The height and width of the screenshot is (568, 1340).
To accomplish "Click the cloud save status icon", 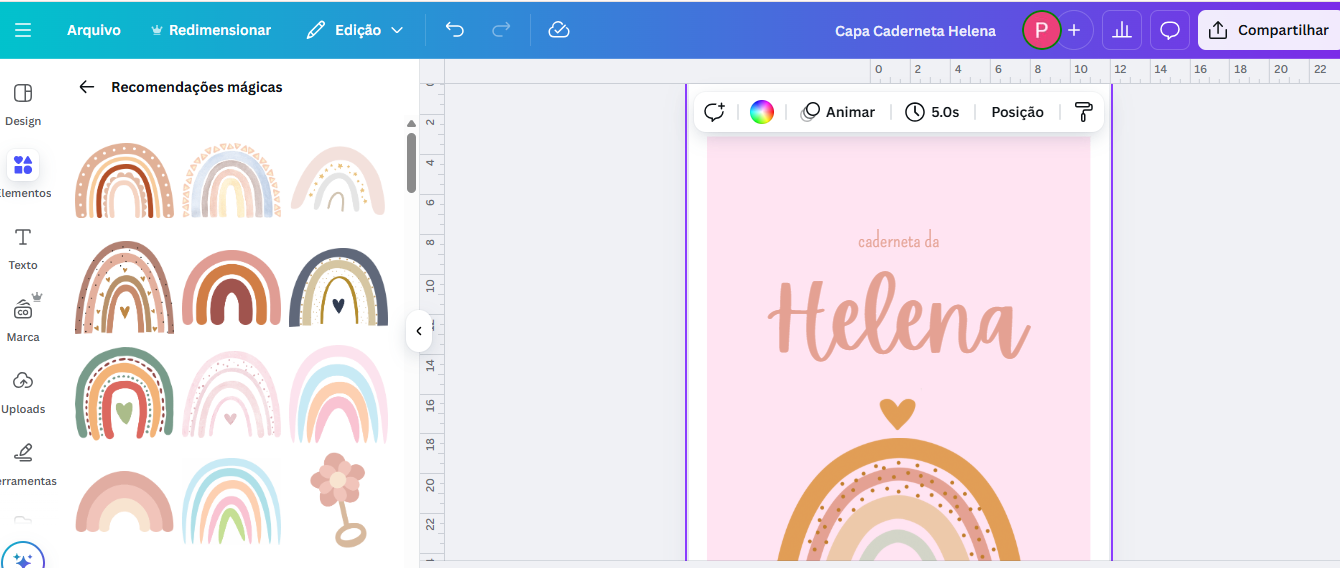I will tap(559, 30).
